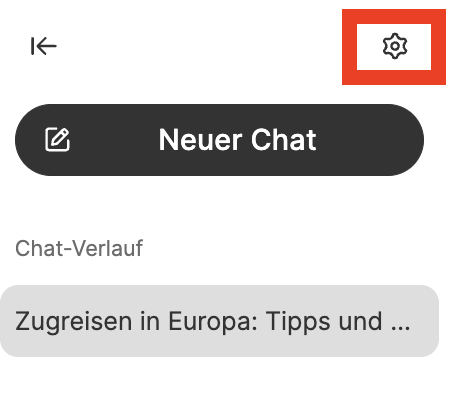Open the Einstellungen cogwheel
Screen dimensions: 452x404
395,46
